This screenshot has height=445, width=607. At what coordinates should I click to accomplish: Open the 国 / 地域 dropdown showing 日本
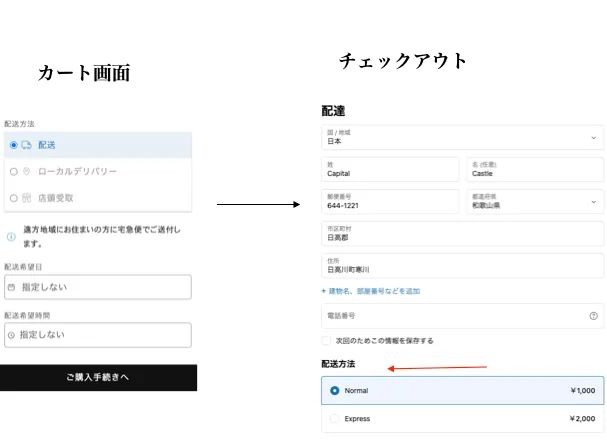click(462, 137)
